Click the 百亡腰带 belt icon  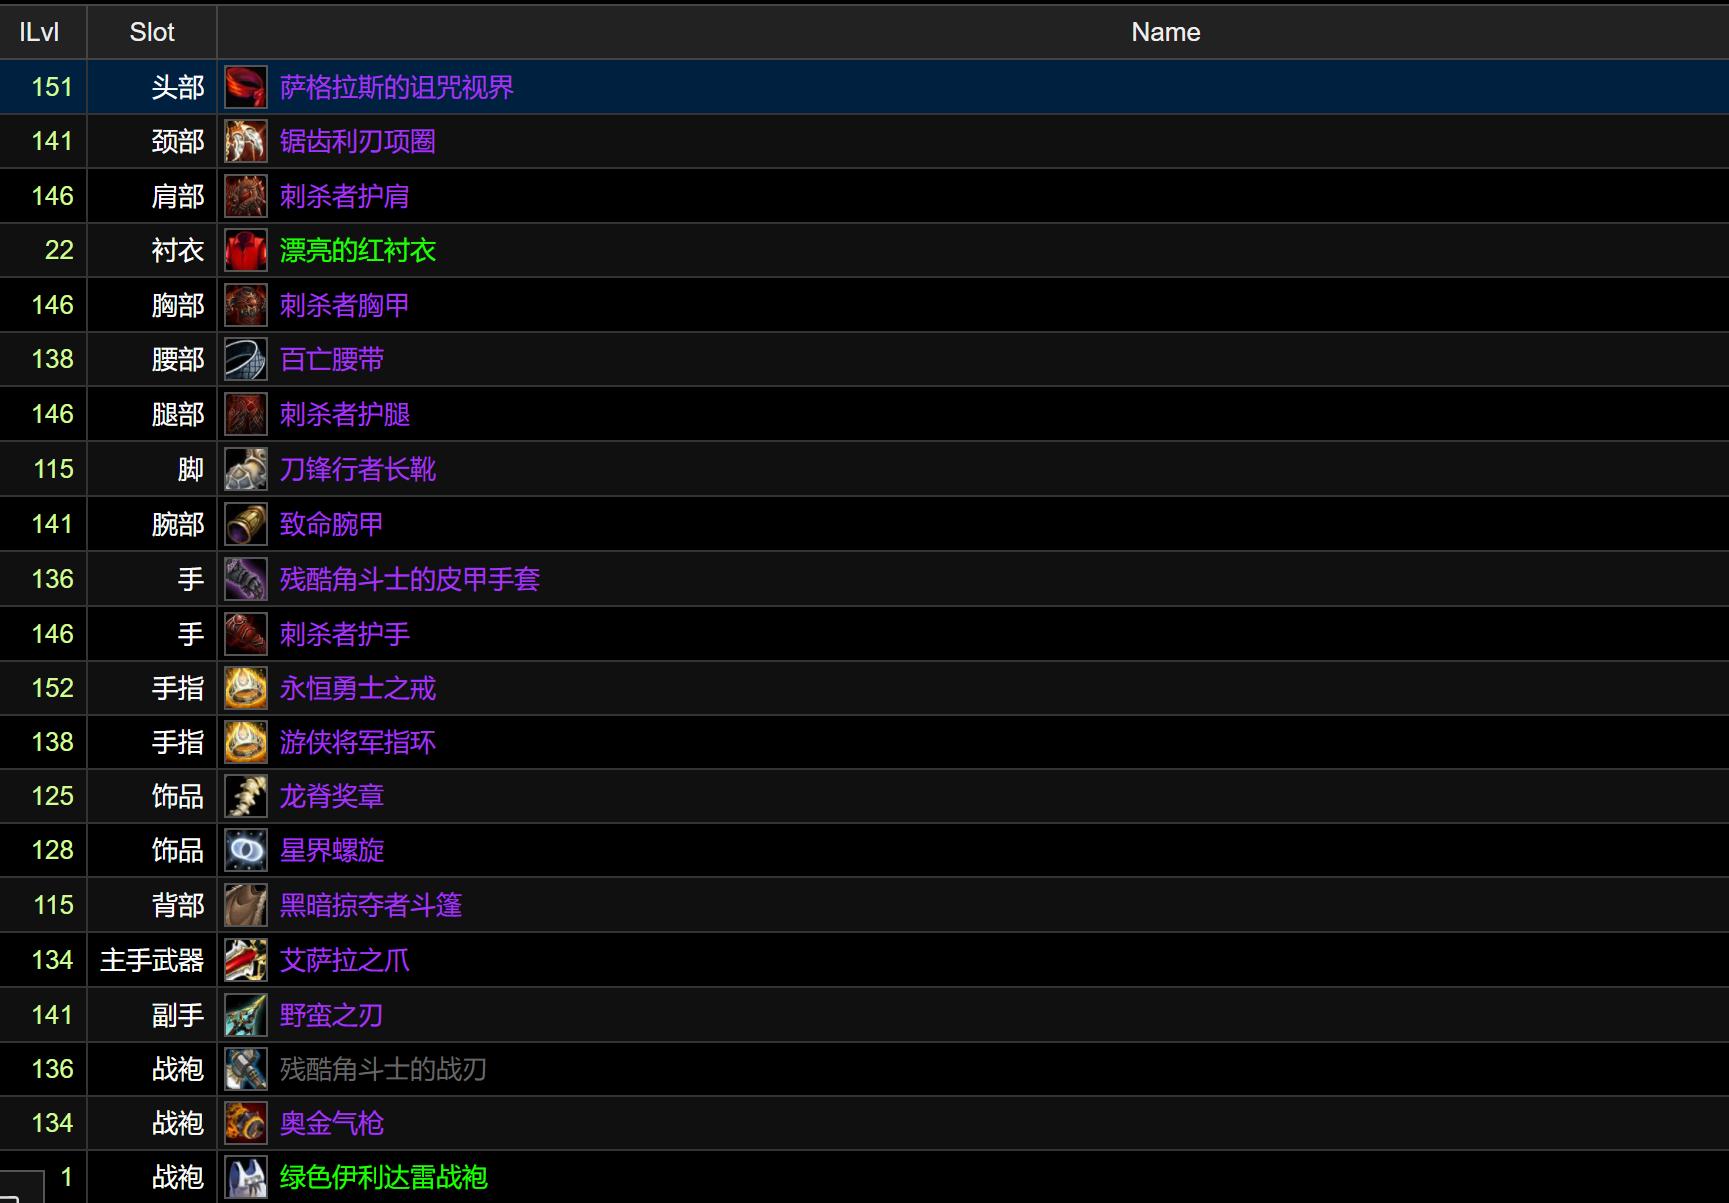coord(245,359)
